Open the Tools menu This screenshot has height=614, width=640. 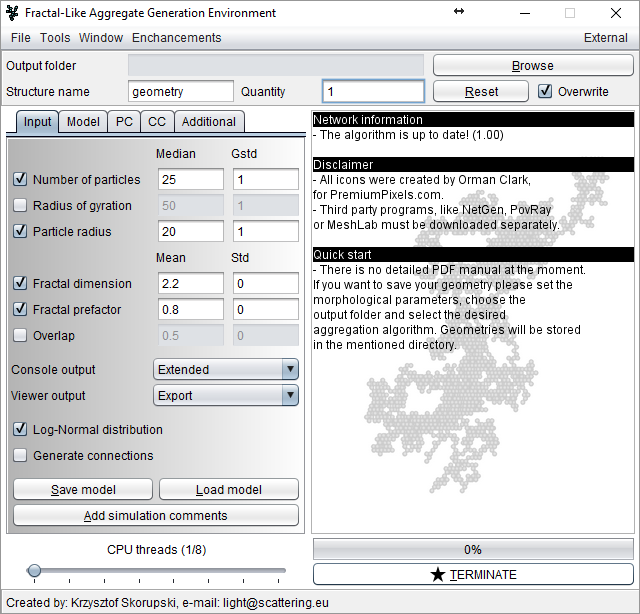(x=55, y=38)
